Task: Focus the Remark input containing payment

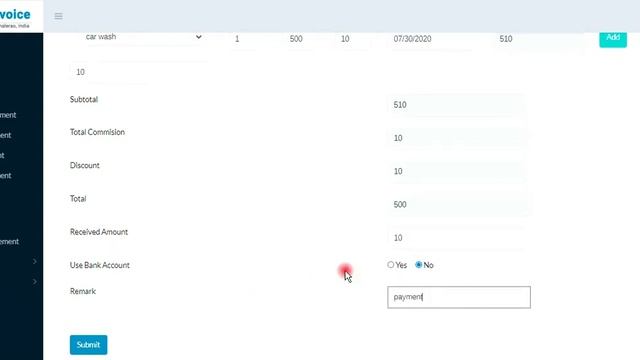Action: [x=459, y=297]
